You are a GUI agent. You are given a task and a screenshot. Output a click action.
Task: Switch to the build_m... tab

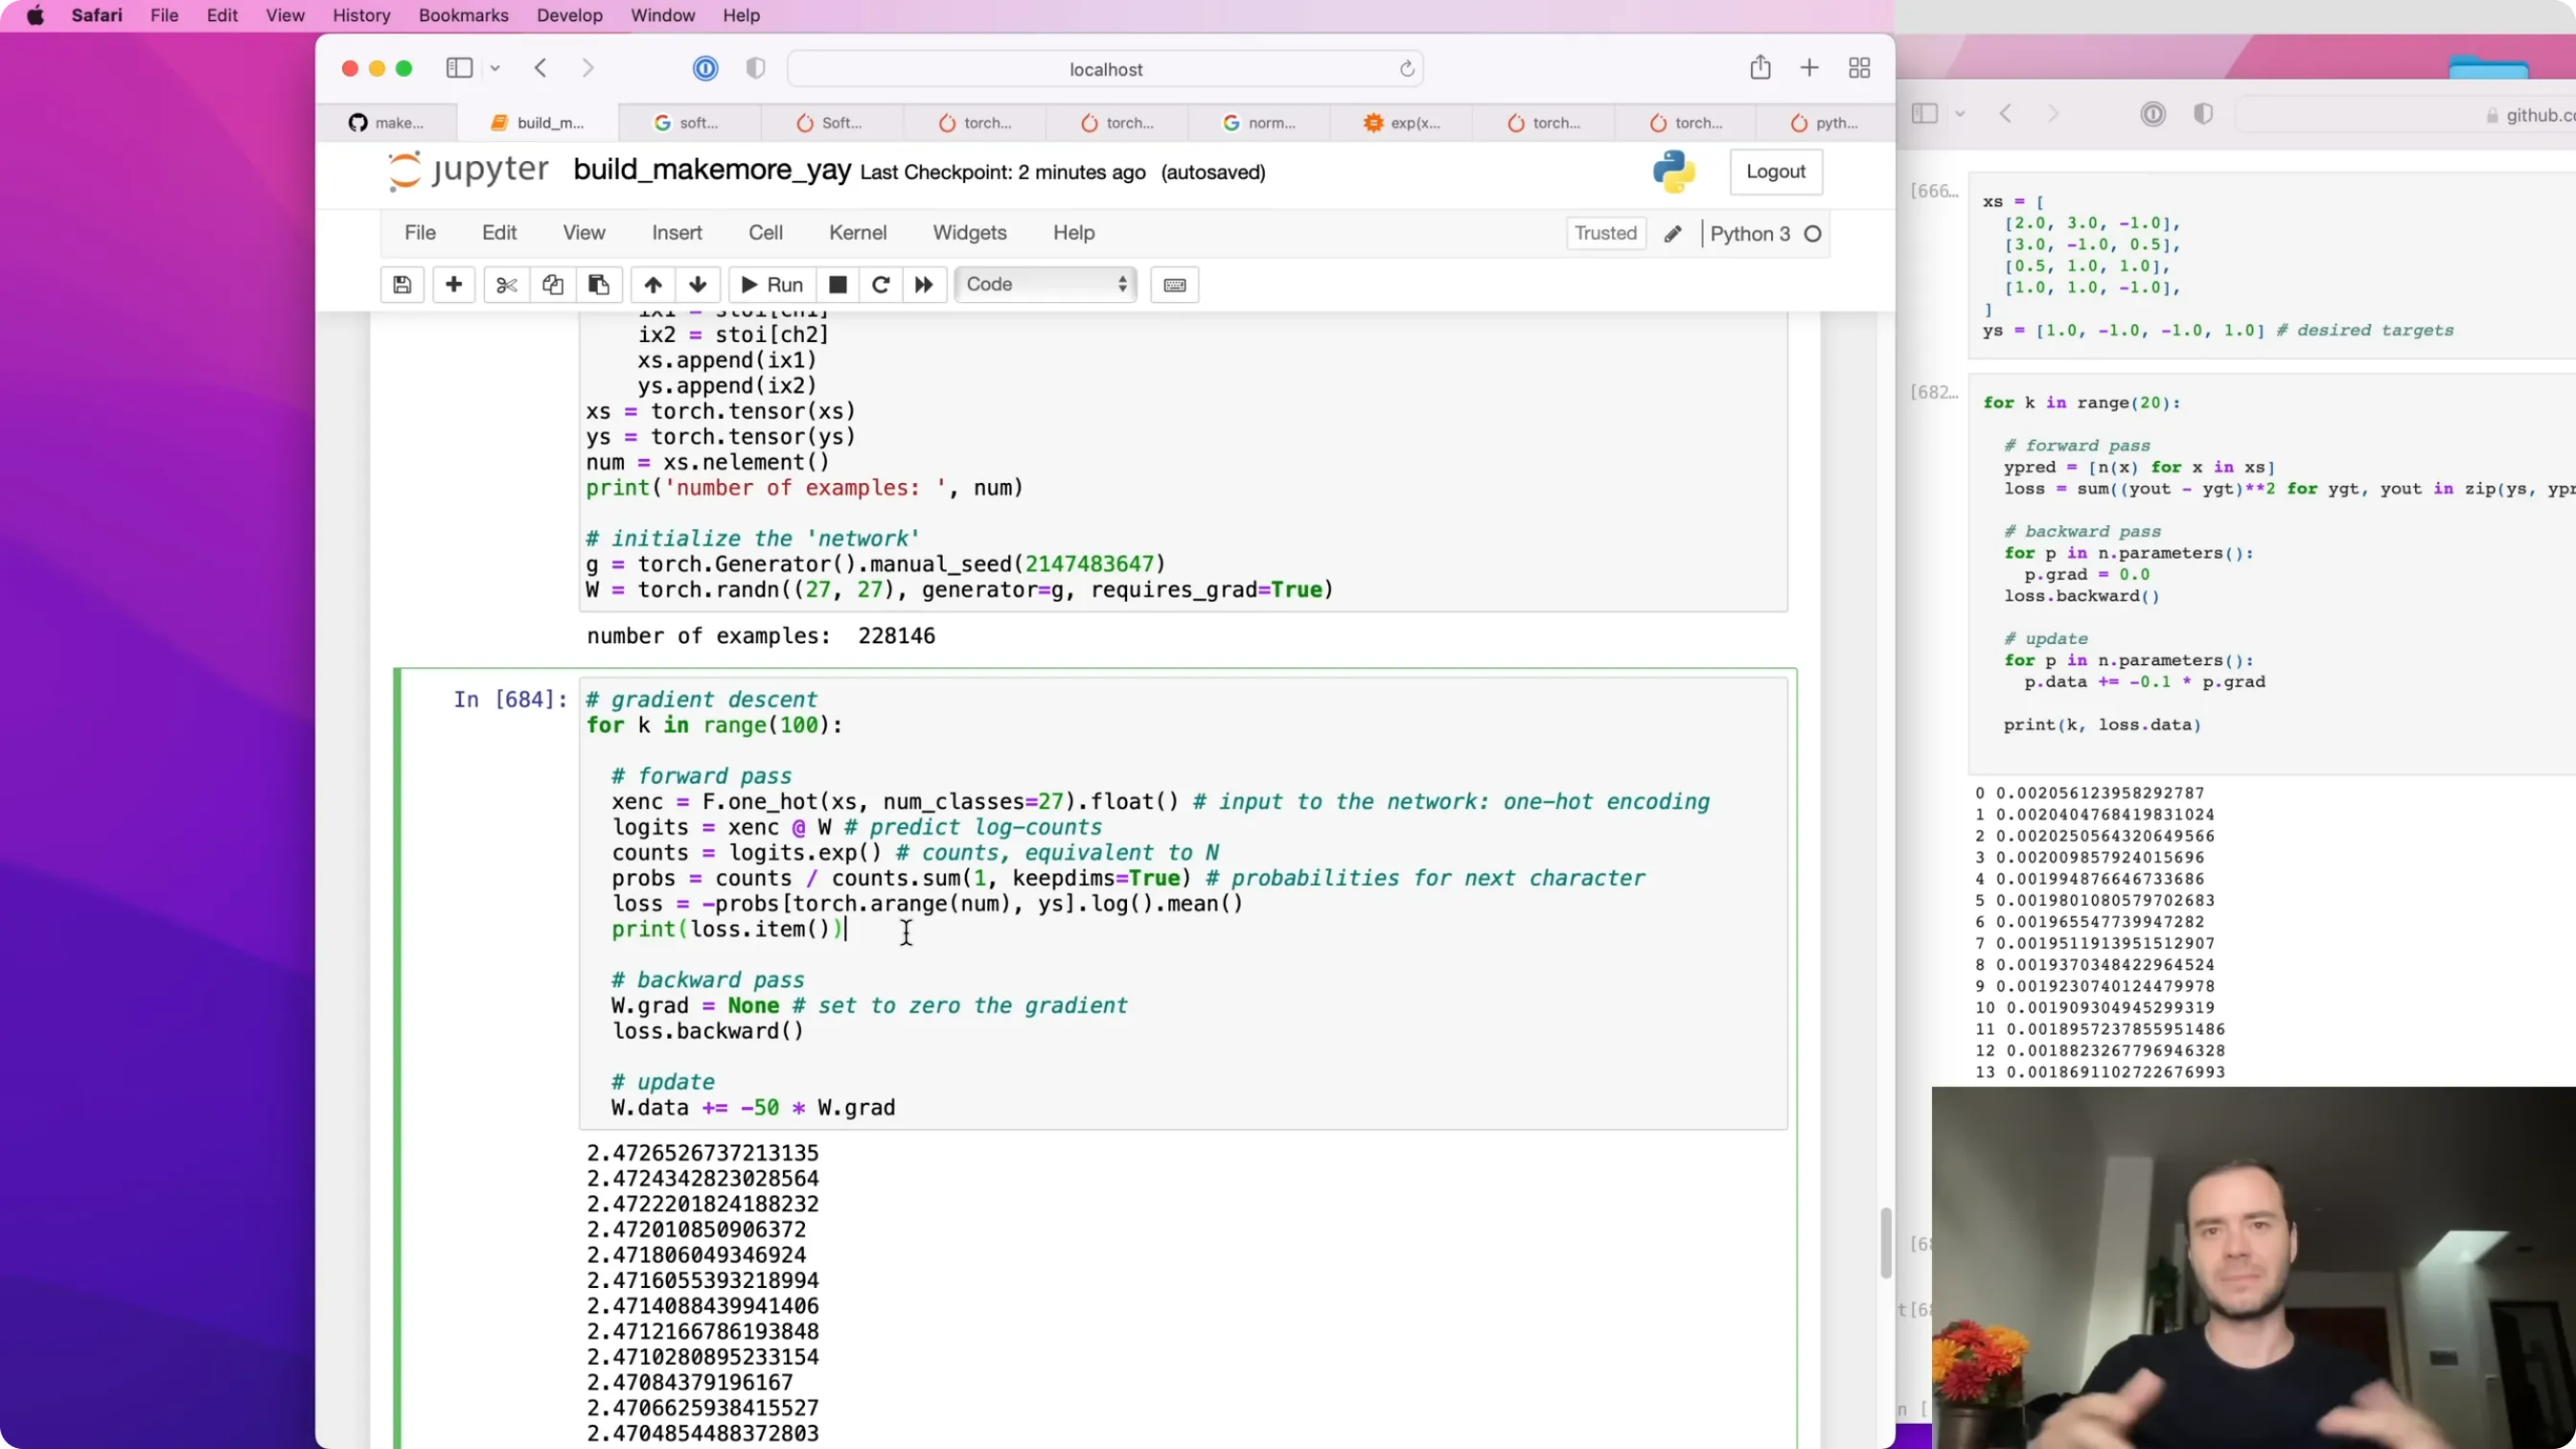538,123
